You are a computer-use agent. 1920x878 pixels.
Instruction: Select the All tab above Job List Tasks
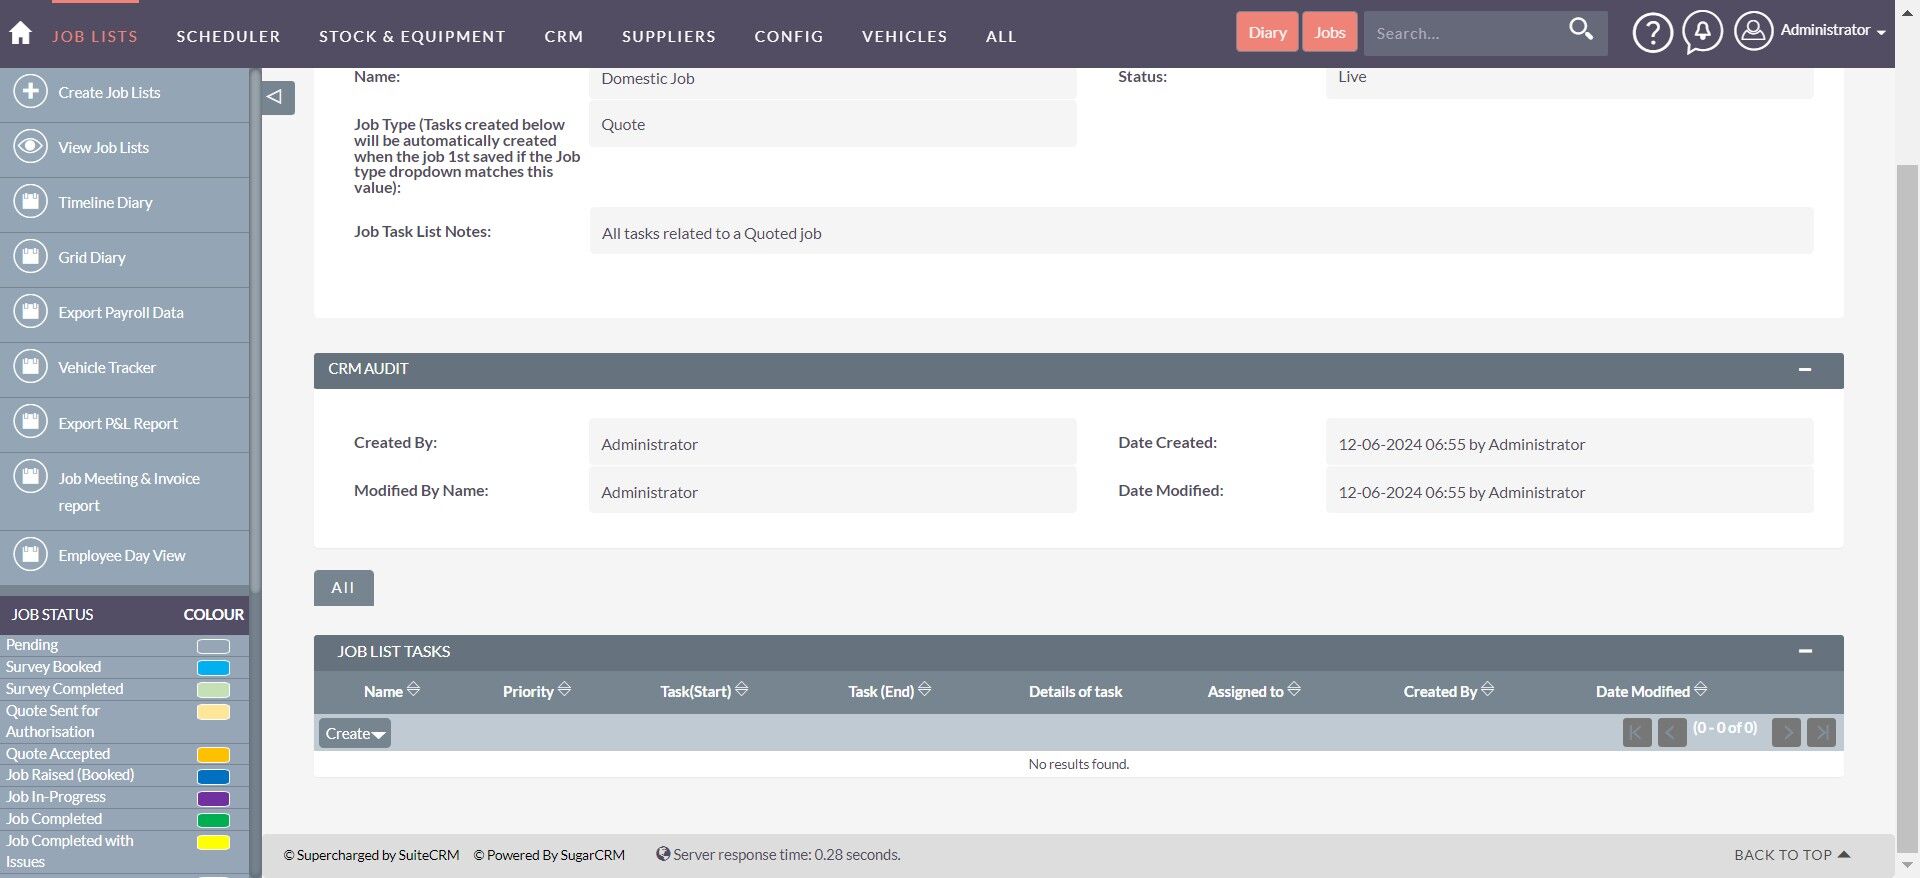343,588
